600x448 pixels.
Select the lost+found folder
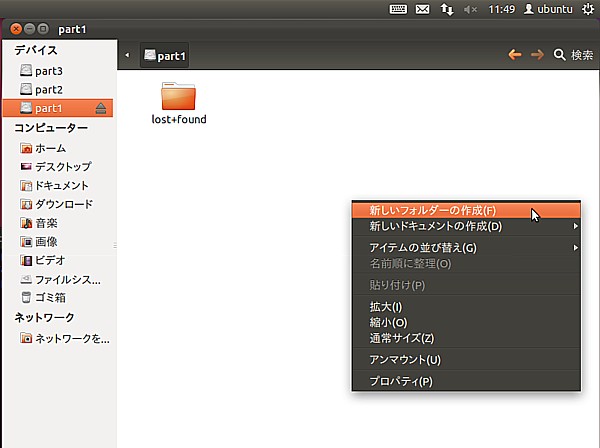(179, 103)
